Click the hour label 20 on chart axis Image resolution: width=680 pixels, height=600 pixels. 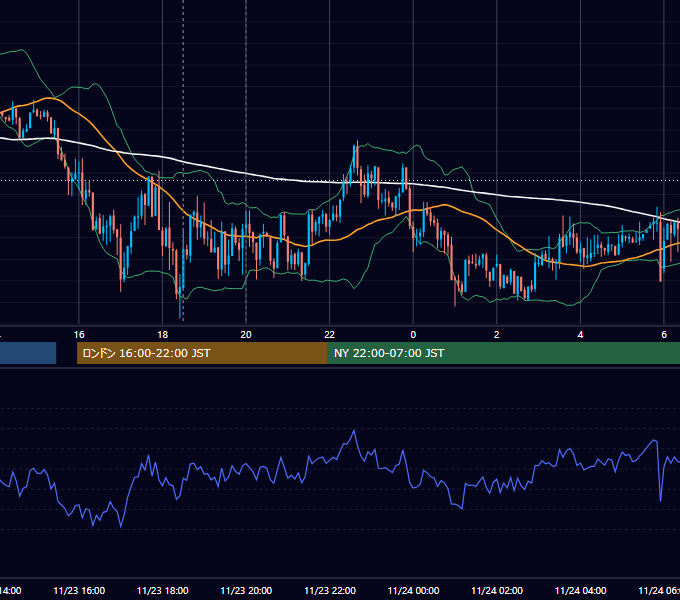246,335
